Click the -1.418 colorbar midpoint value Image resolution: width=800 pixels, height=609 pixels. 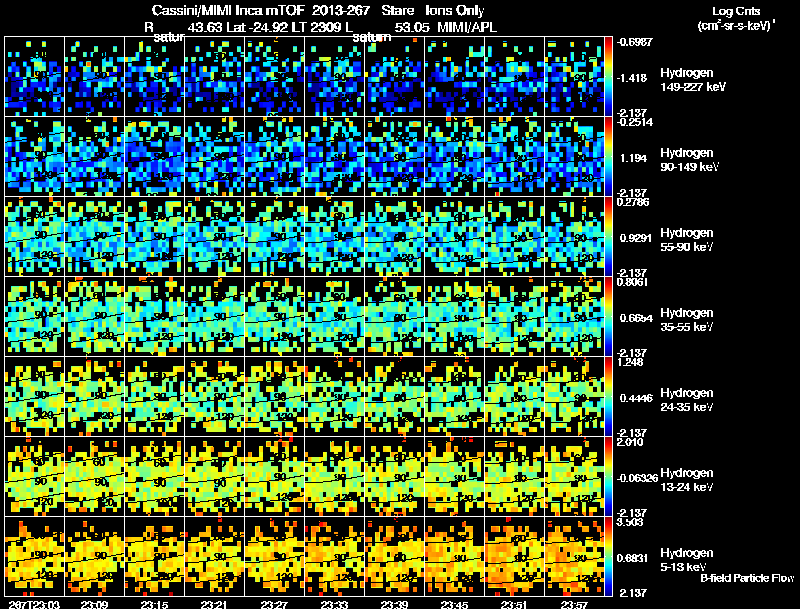(x=632, y=78)
